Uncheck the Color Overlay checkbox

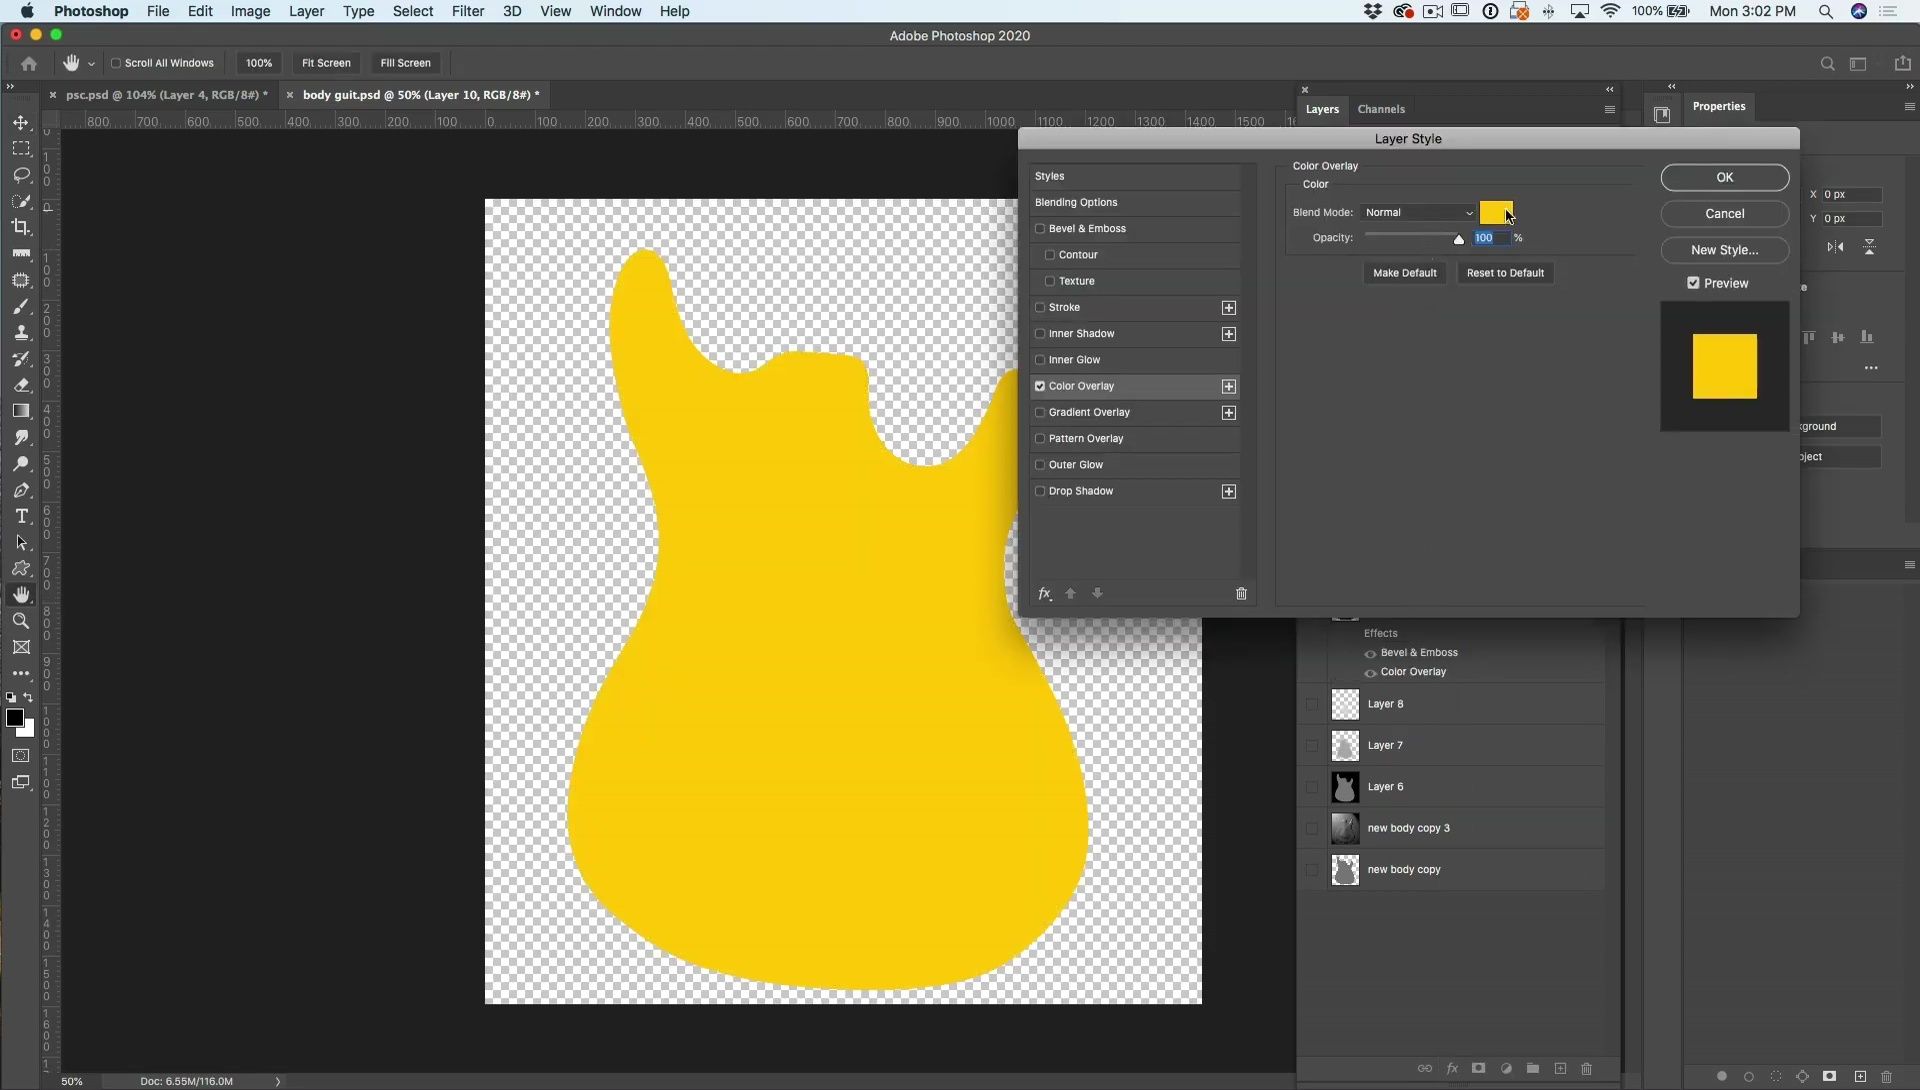[x=1040, y=386]
